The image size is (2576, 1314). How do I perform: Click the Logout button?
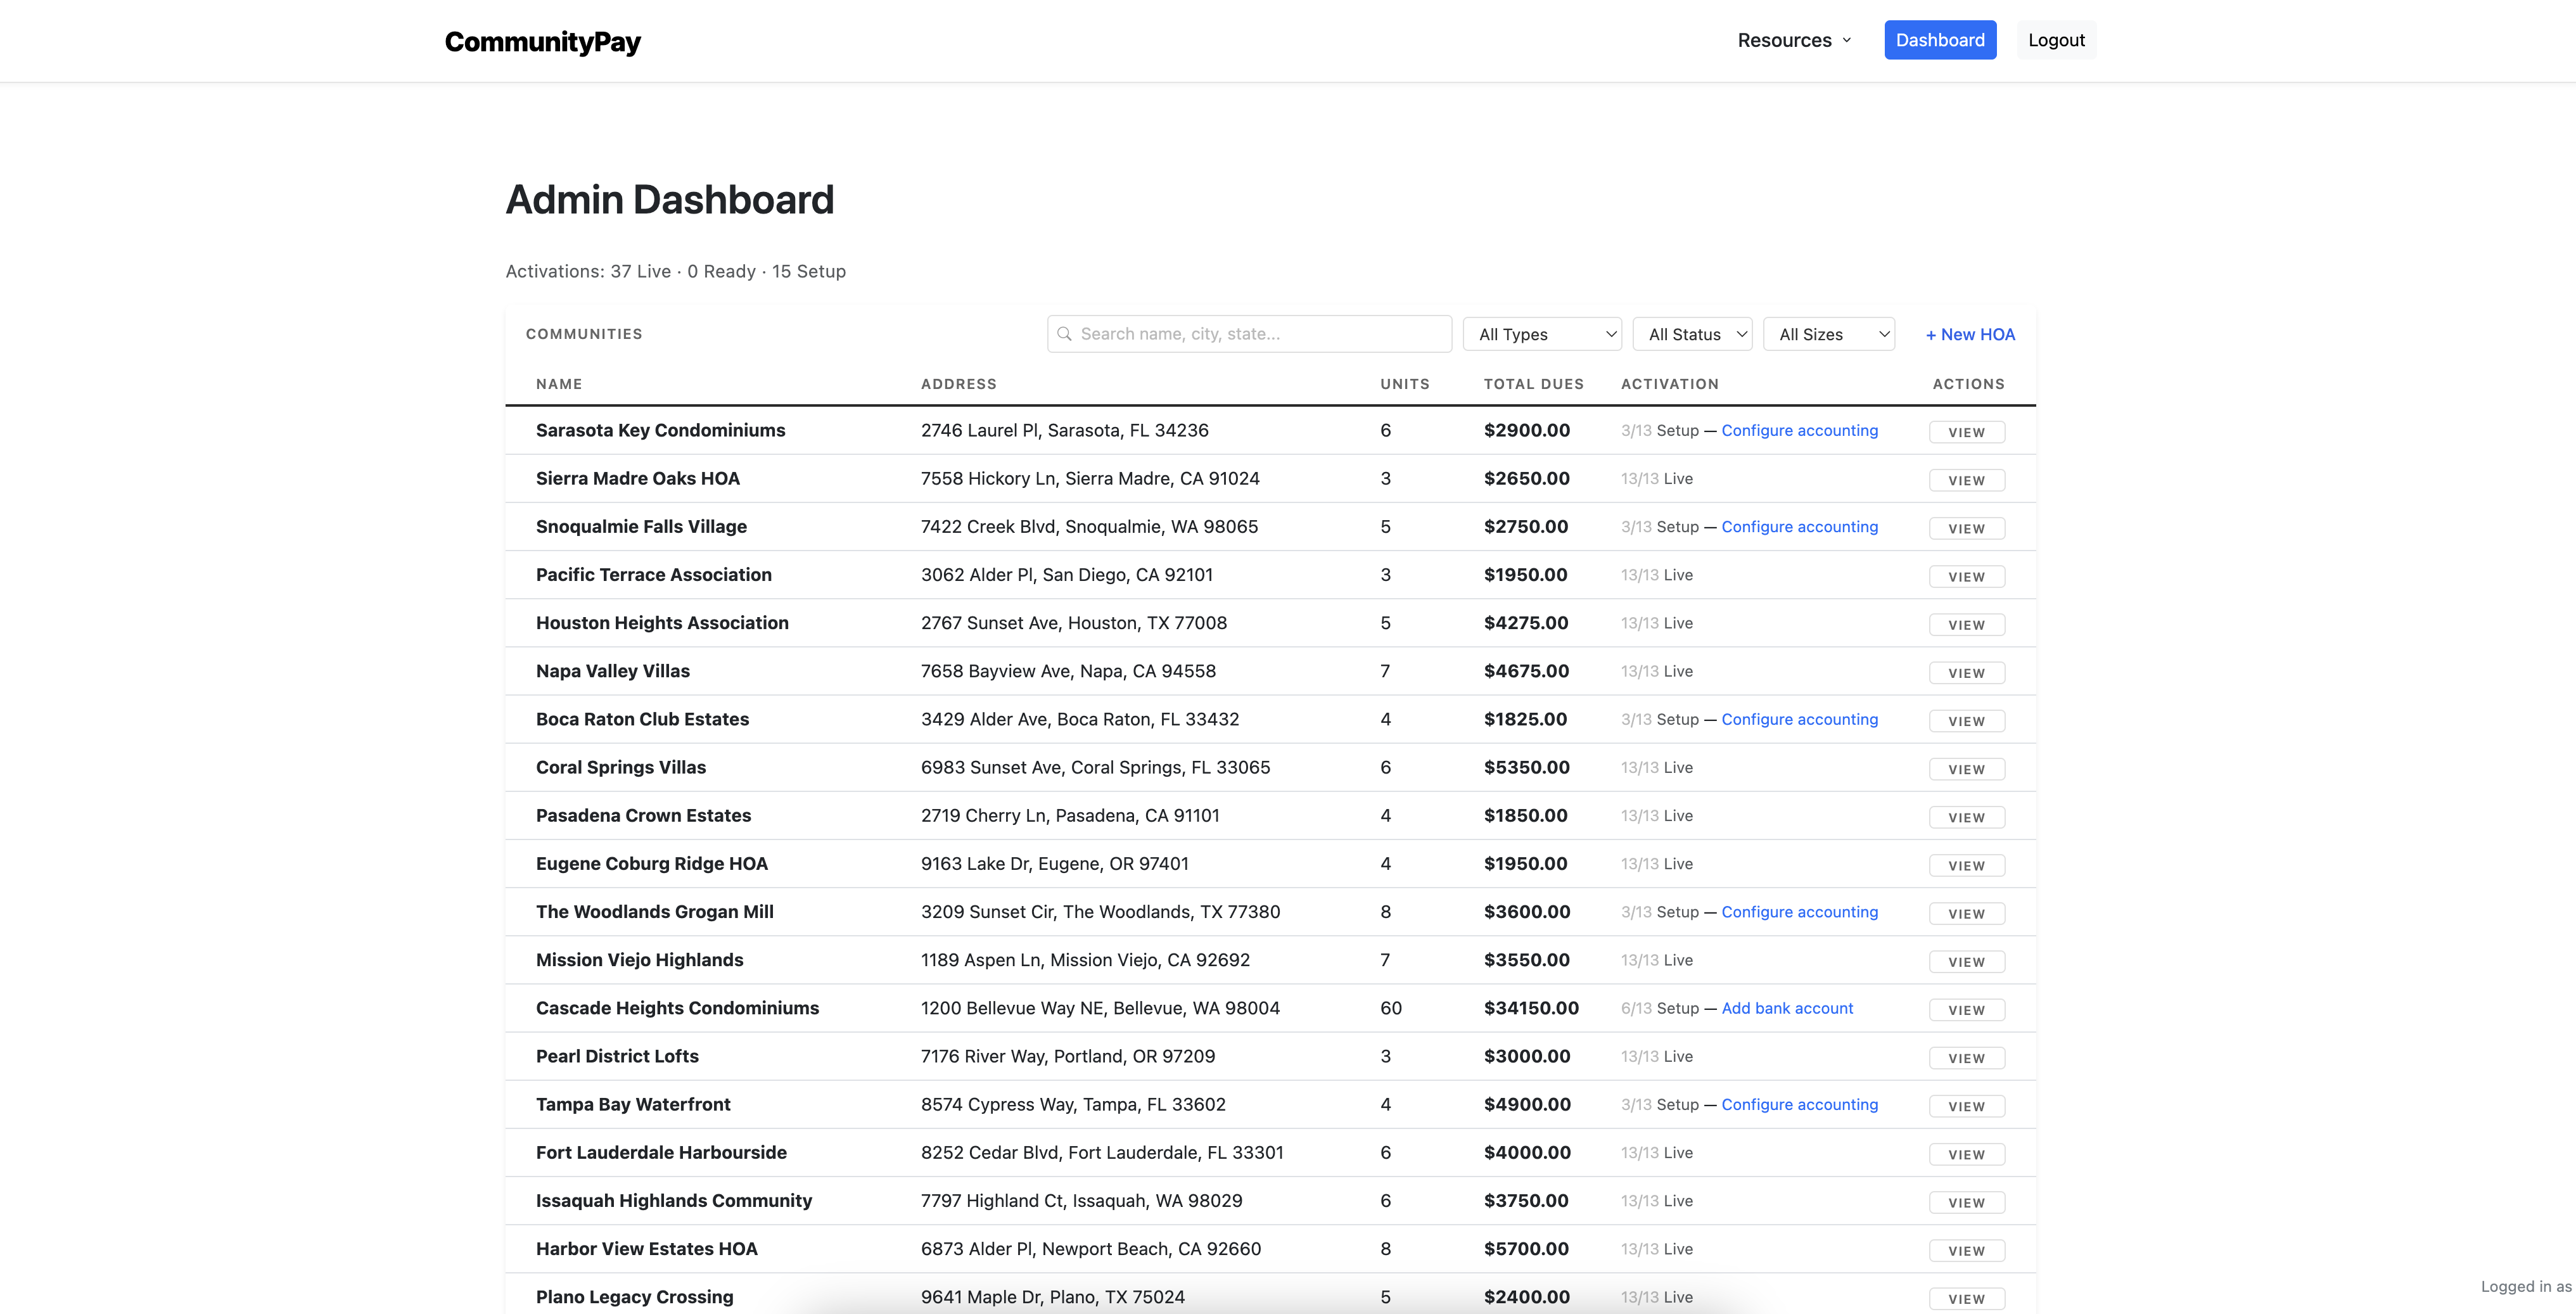pos(2056,40)
